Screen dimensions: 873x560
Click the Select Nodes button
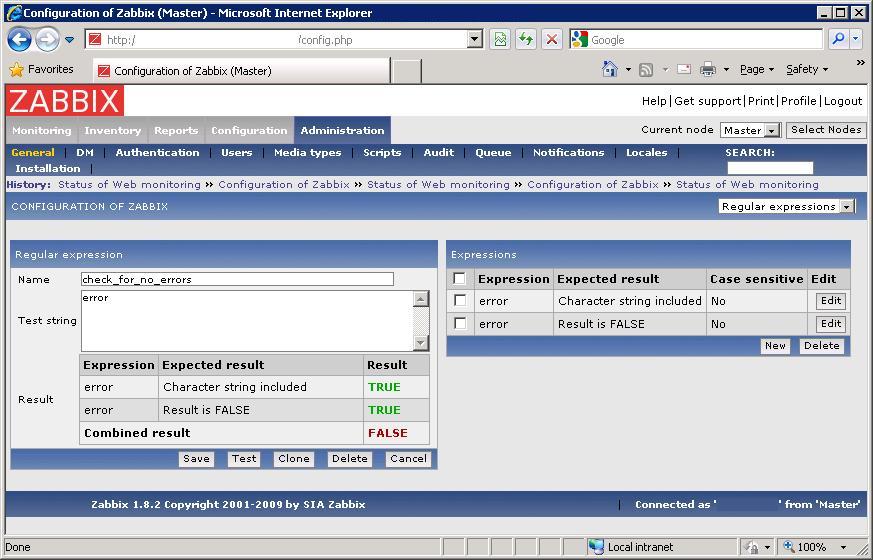coord(826,130)
